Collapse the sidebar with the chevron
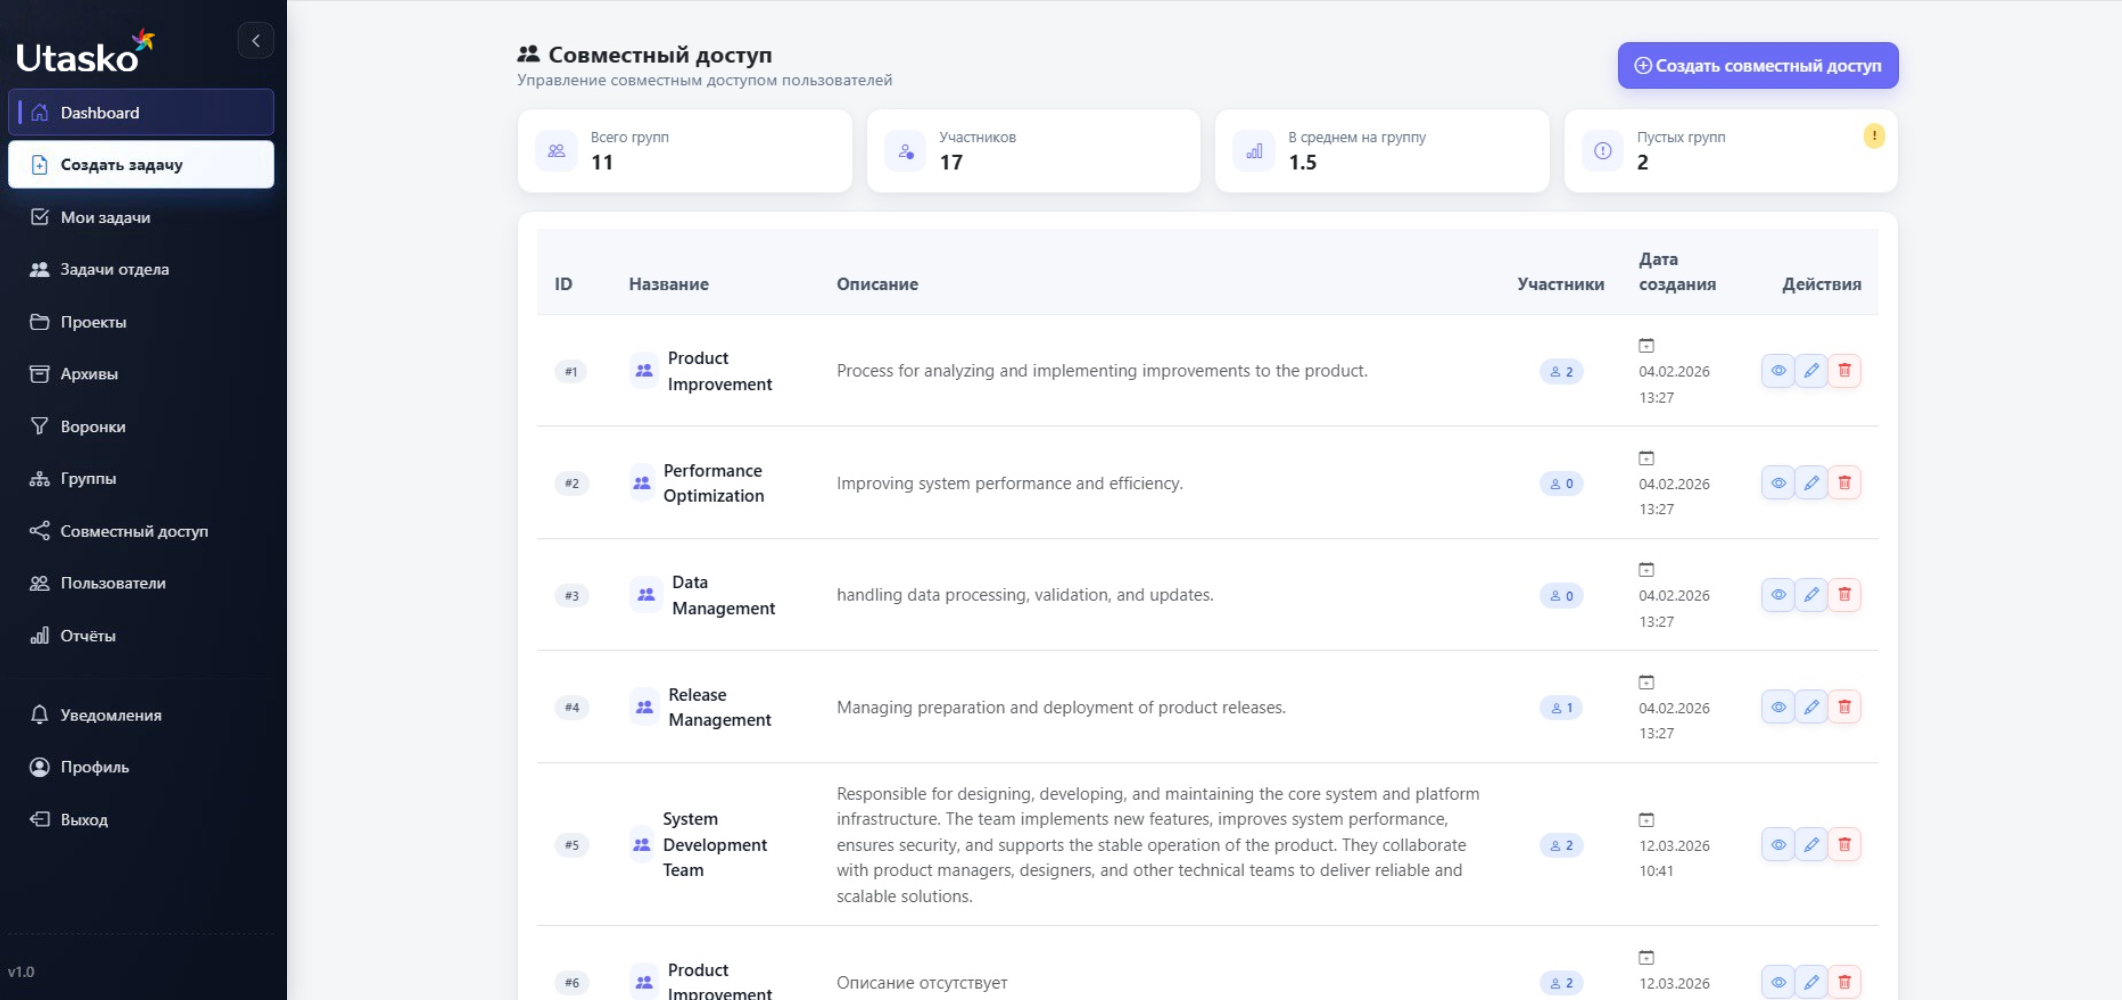 click(256, 40)
